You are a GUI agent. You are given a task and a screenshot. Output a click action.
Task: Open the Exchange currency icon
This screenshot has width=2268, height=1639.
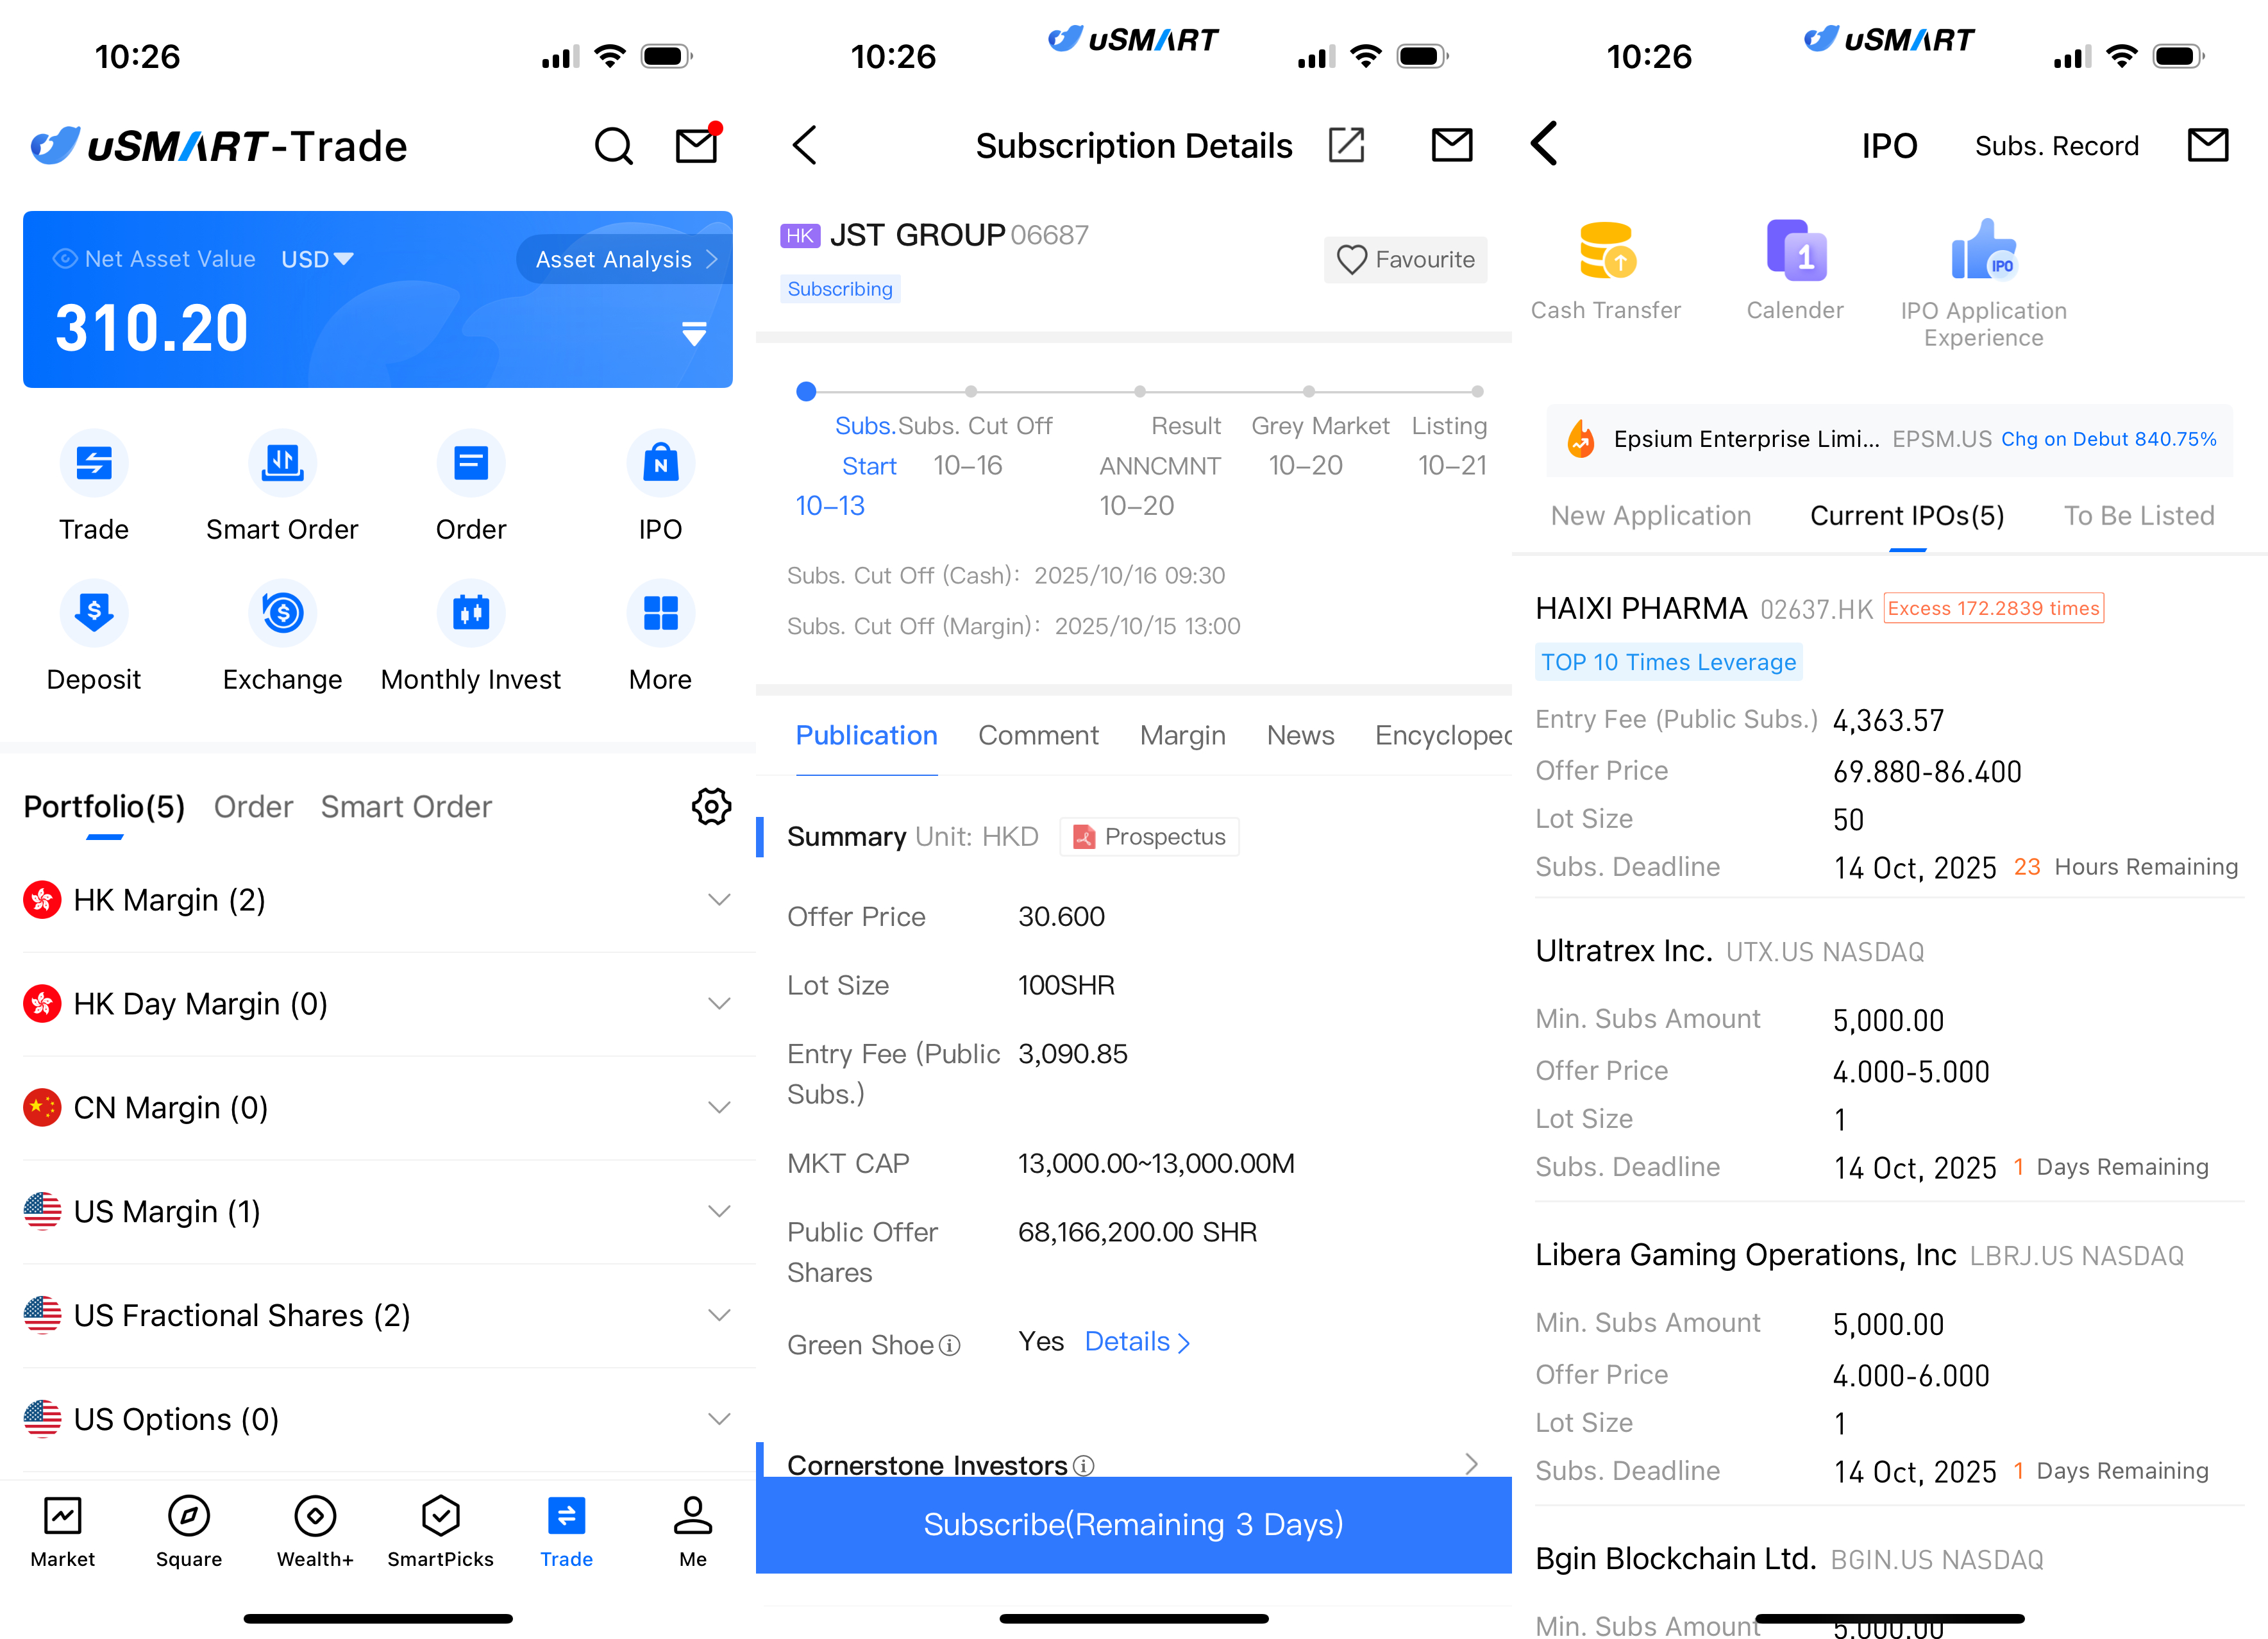point(282,613)
